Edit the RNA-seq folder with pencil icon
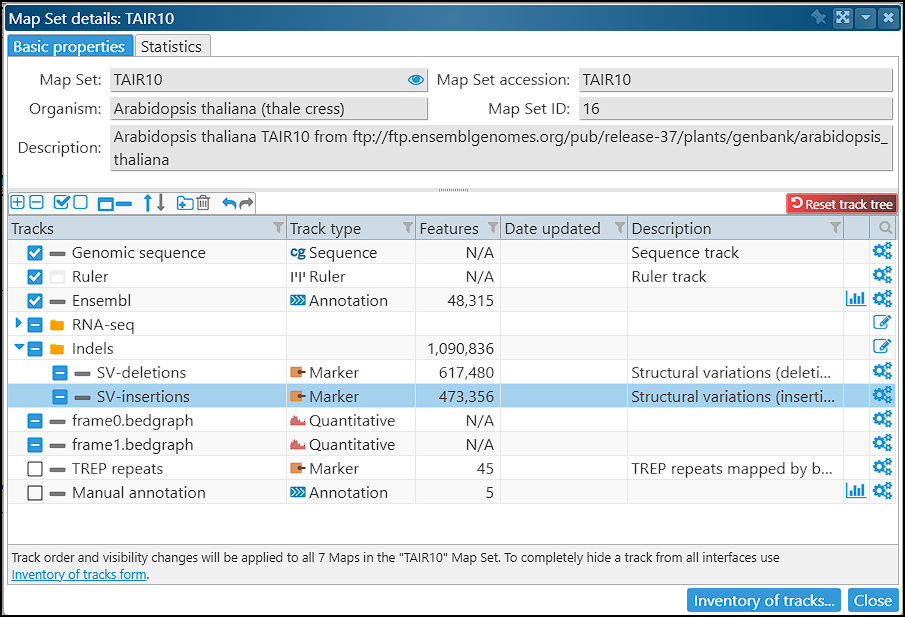 pos(882,323)
